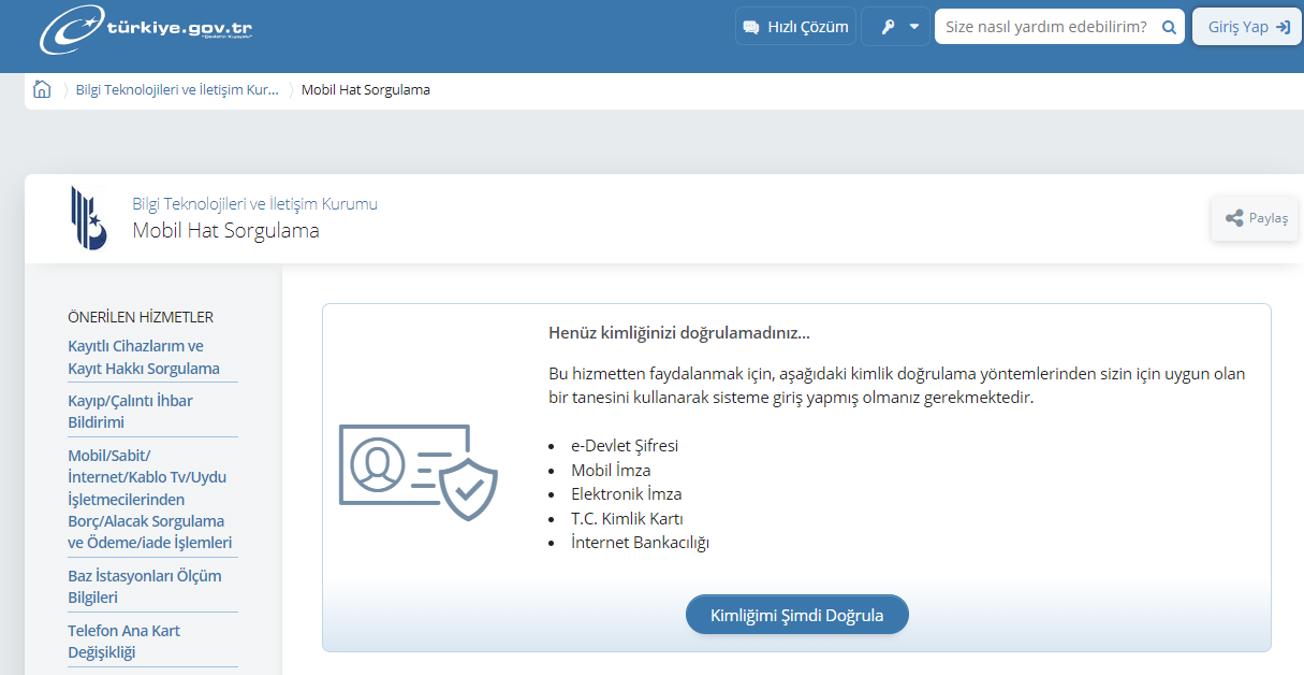Click the Paylaş share button
1304x675 pixels.
pyautogui.click(x=1256, y=218)
